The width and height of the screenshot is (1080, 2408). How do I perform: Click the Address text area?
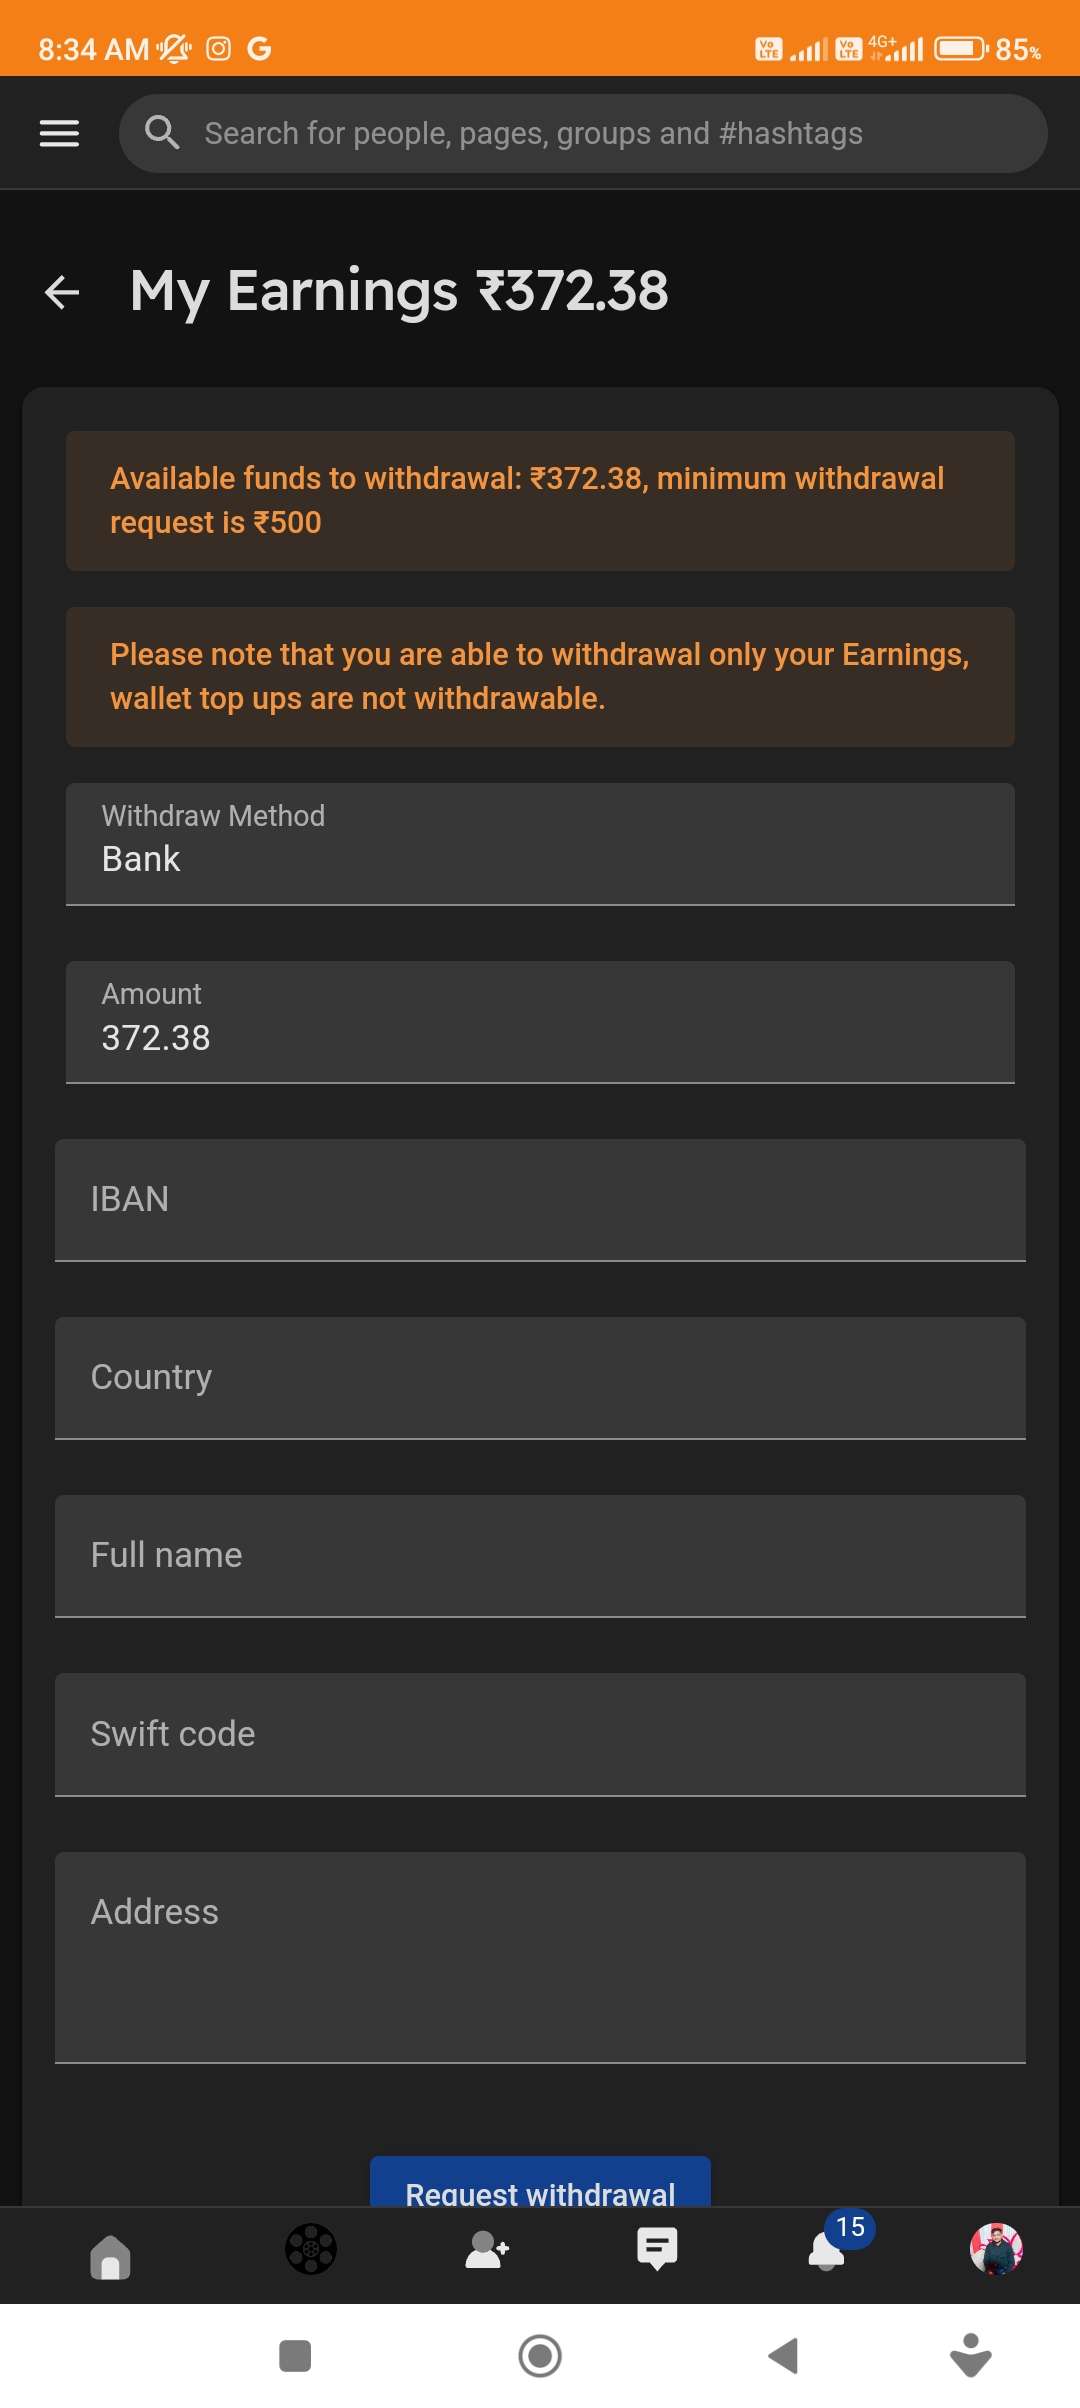(x=540, y=1957)
